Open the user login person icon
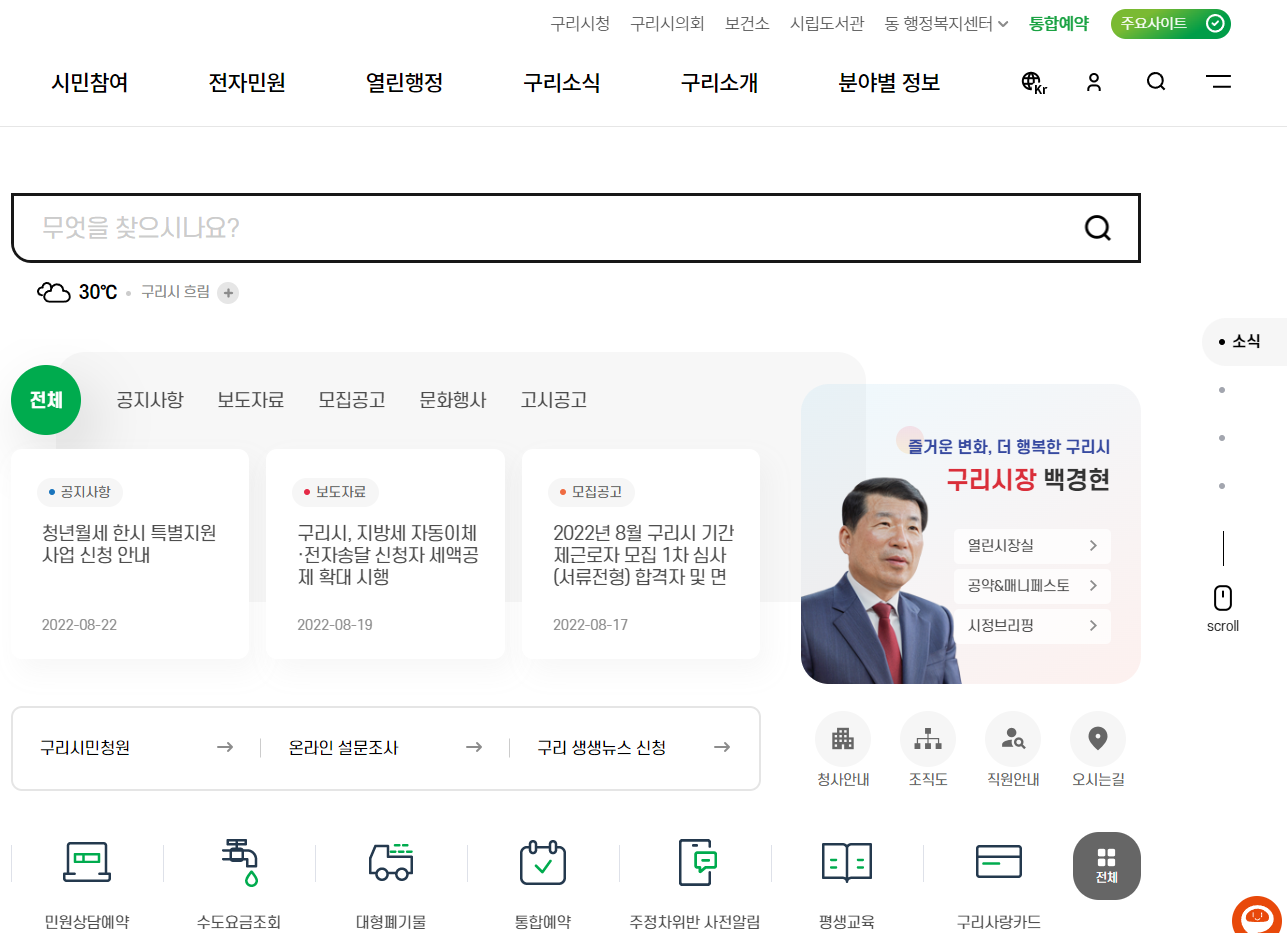Viewport: 1287px width, 933px height. [1094, 83]
